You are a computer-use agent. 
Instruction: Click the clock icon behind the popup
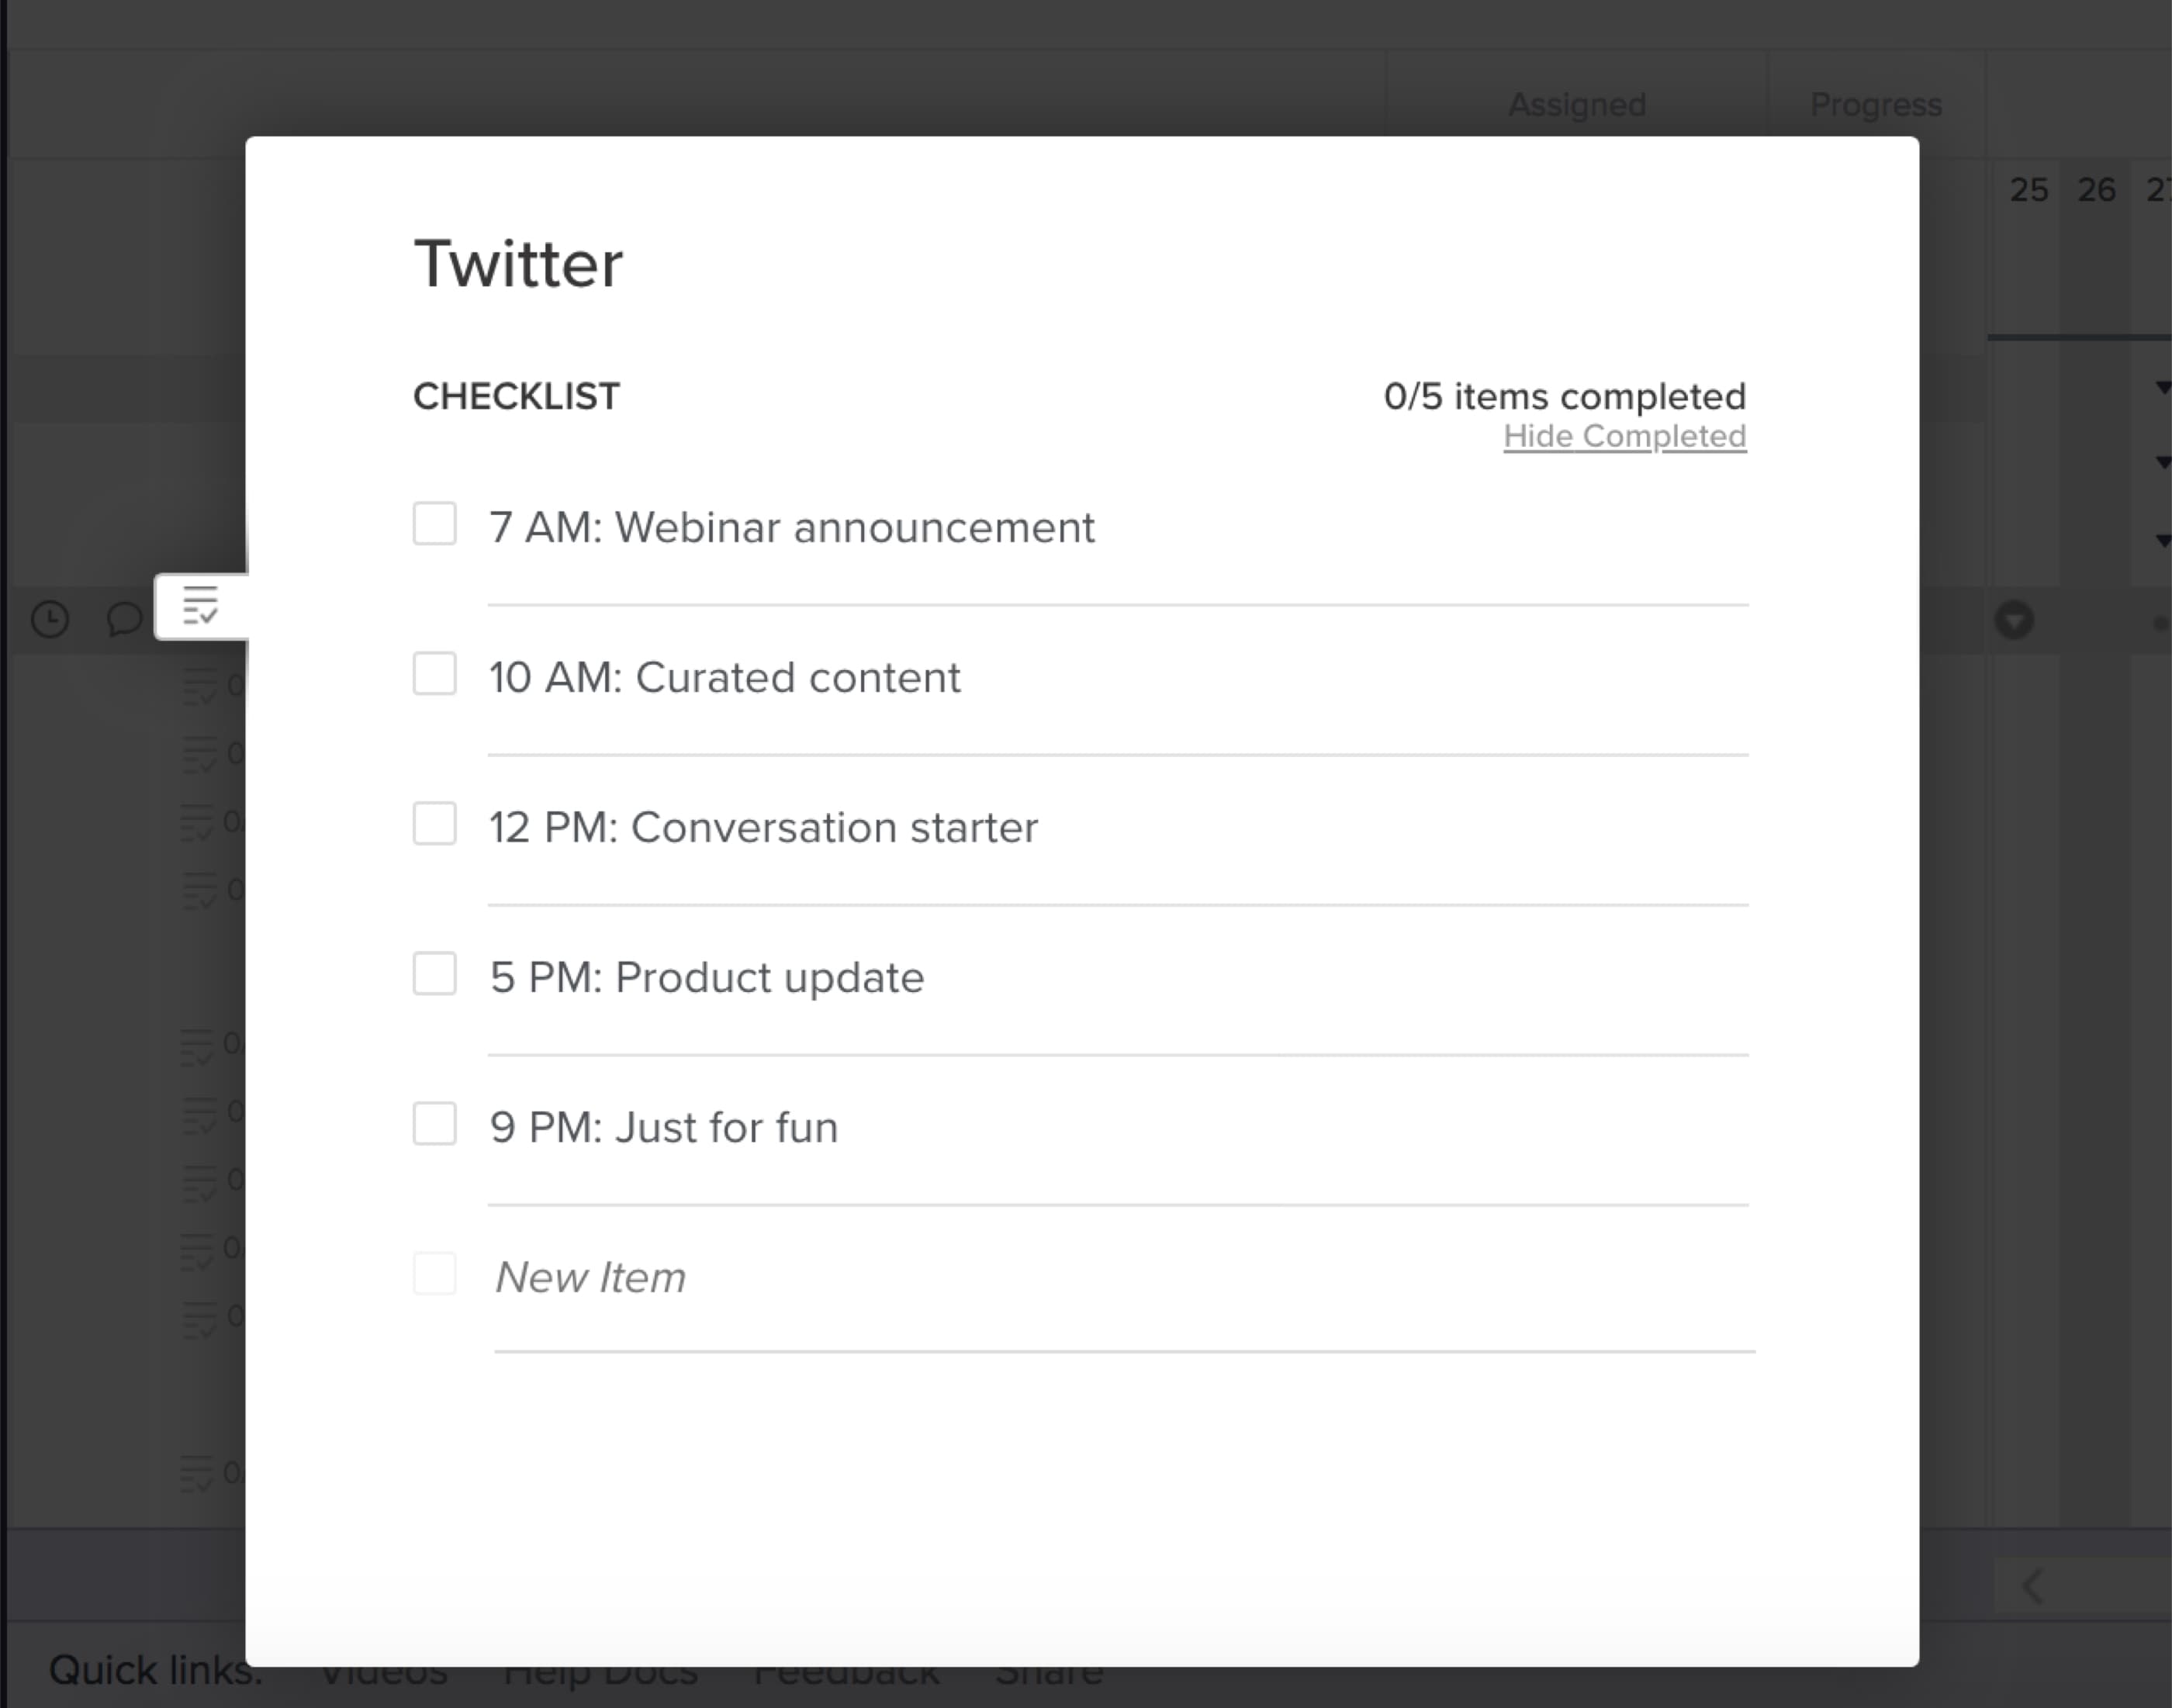[50, 620]
